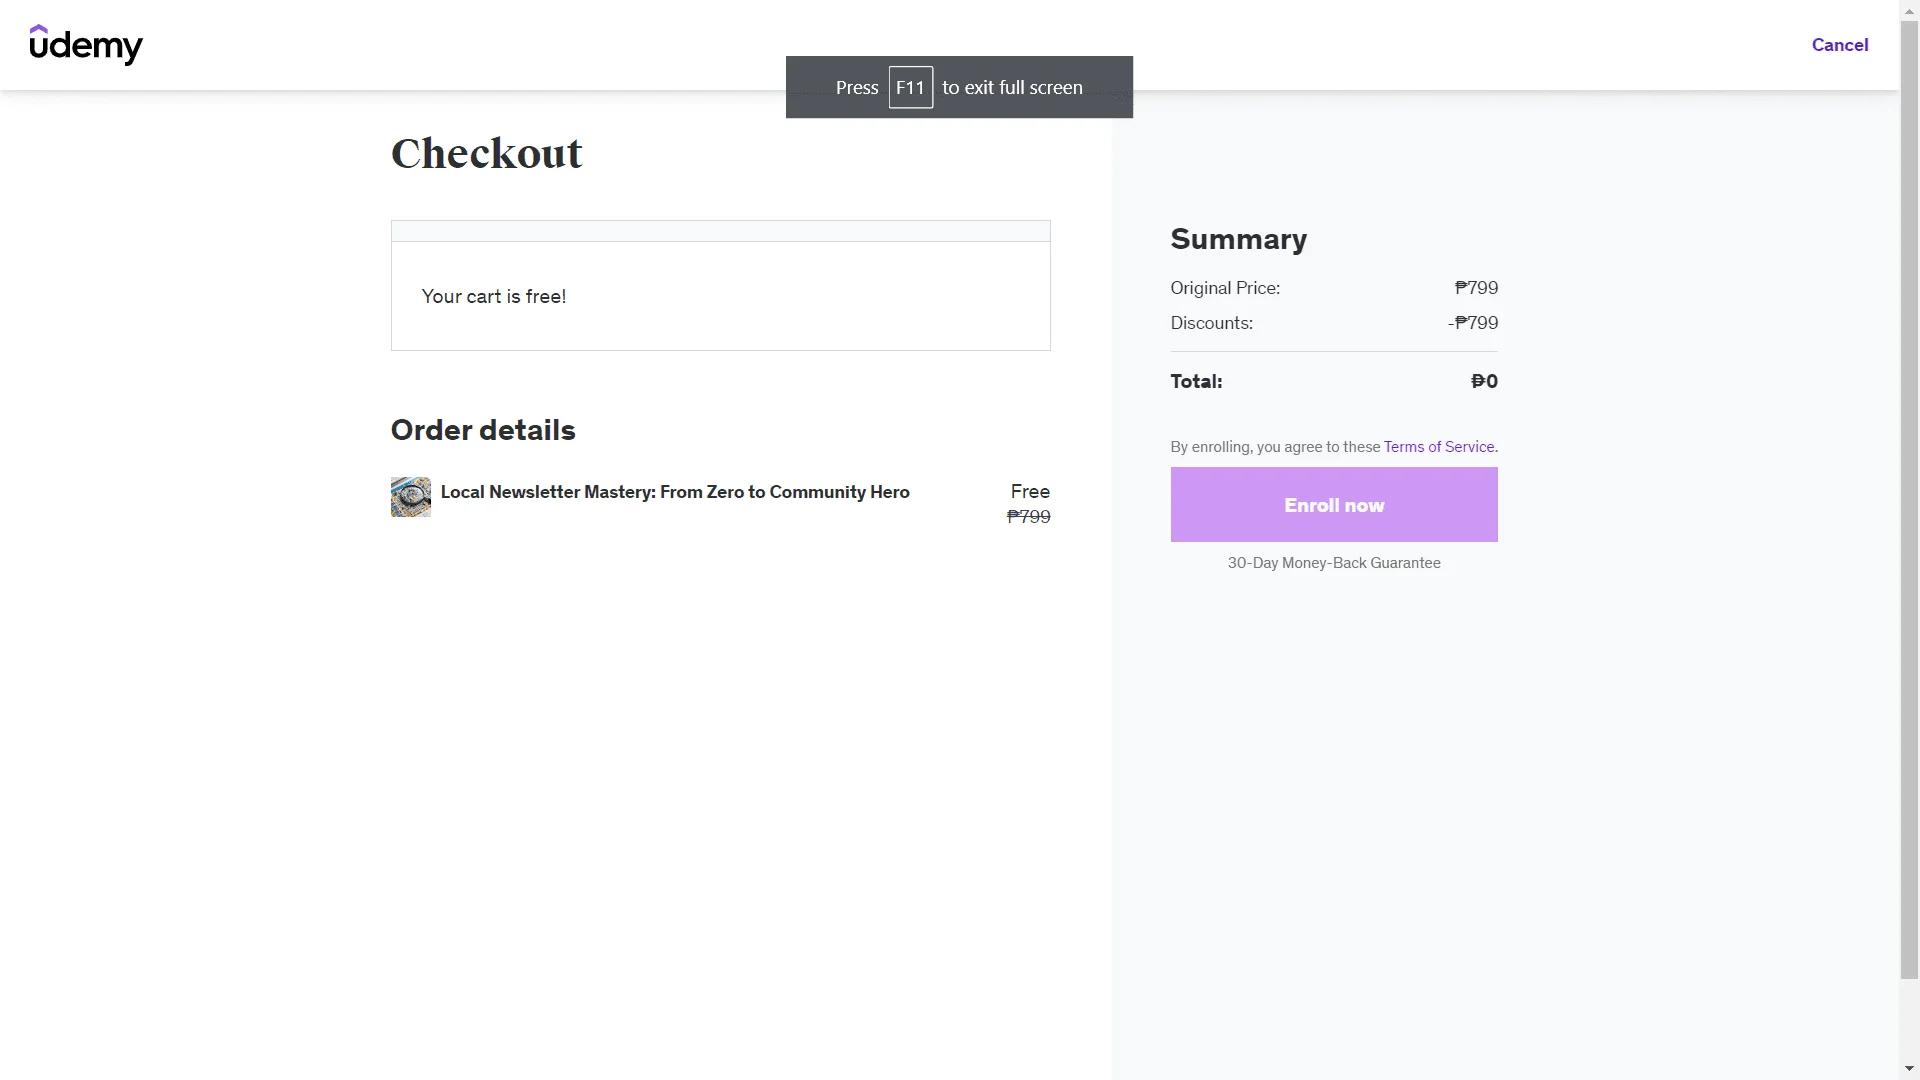This screenshot has width=1920, height=1080.
Task: Click the Enroll now button
Action: click(x=1333, y=505)
